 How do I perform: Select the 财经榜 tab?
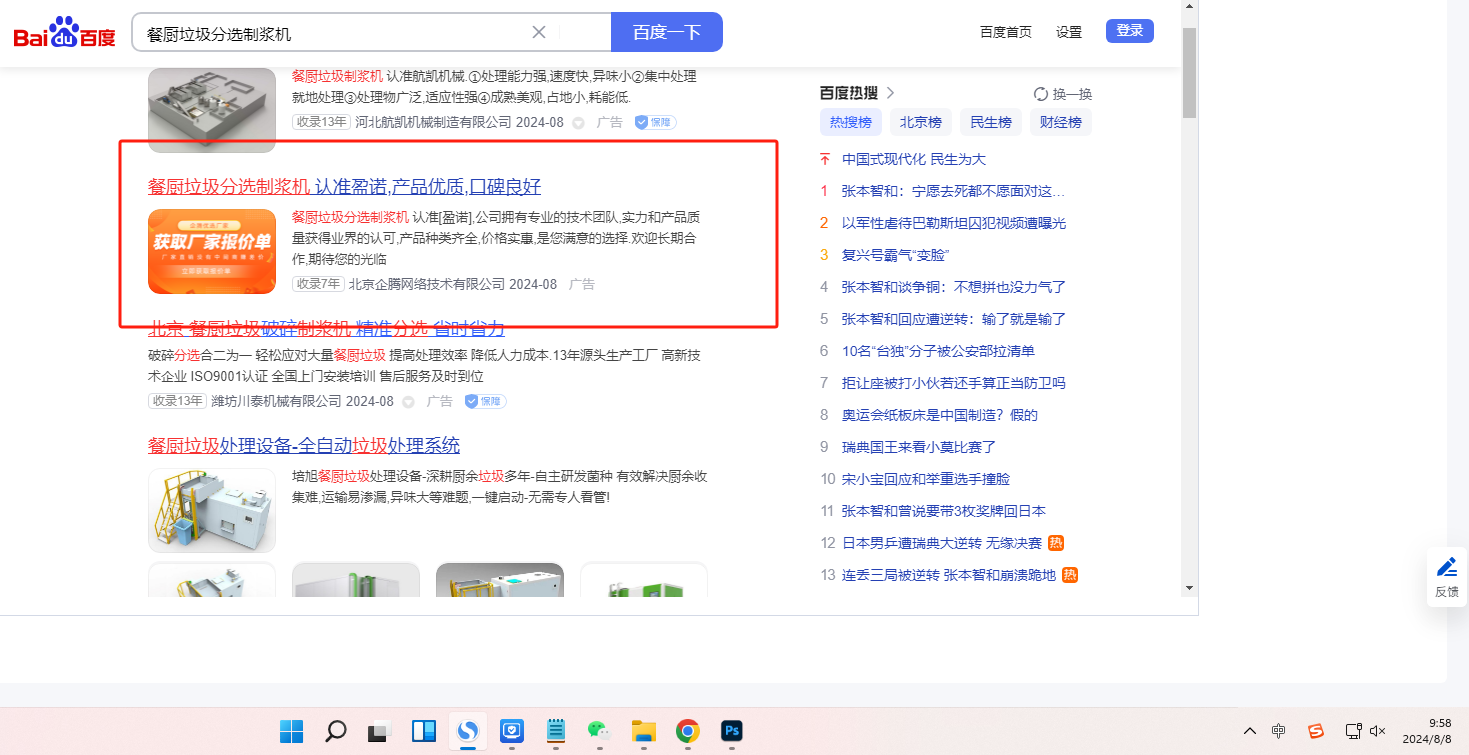coord(1060,123)
